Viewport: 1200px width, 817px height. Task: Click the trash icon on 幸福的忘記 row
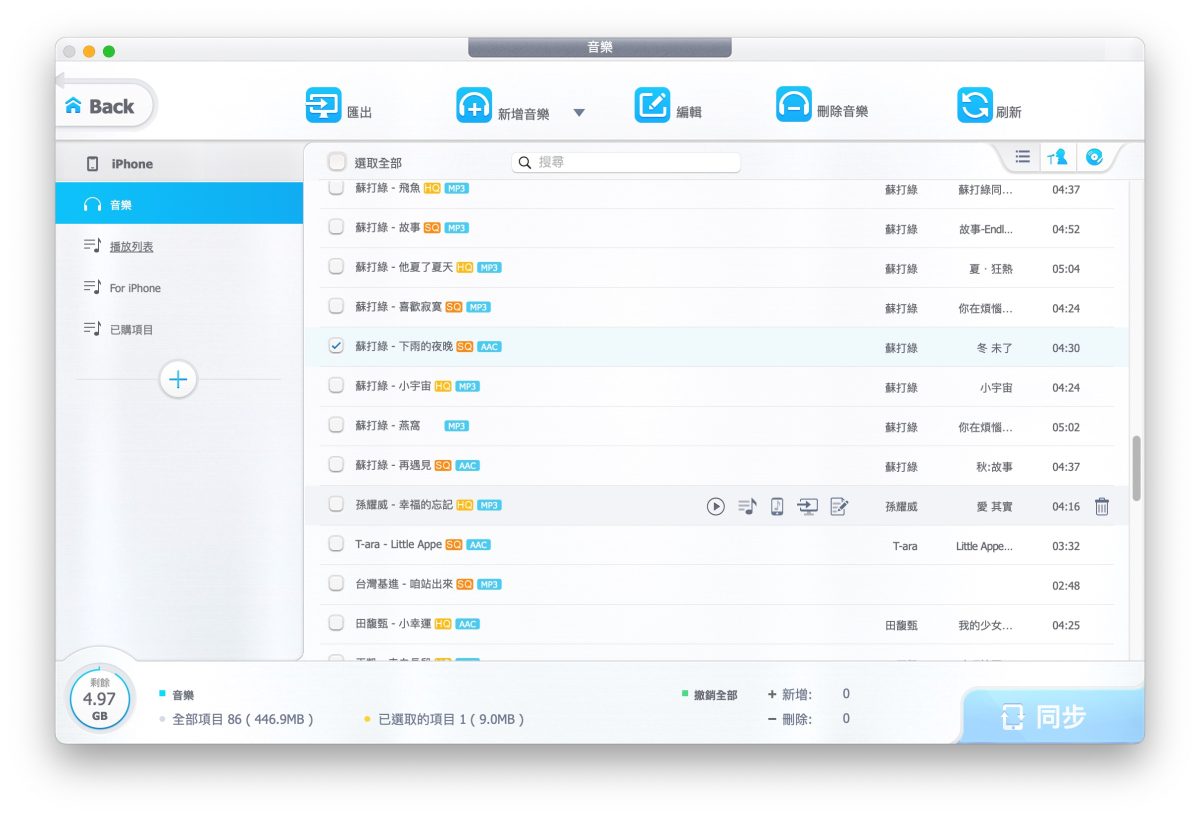click(1101, 507)
